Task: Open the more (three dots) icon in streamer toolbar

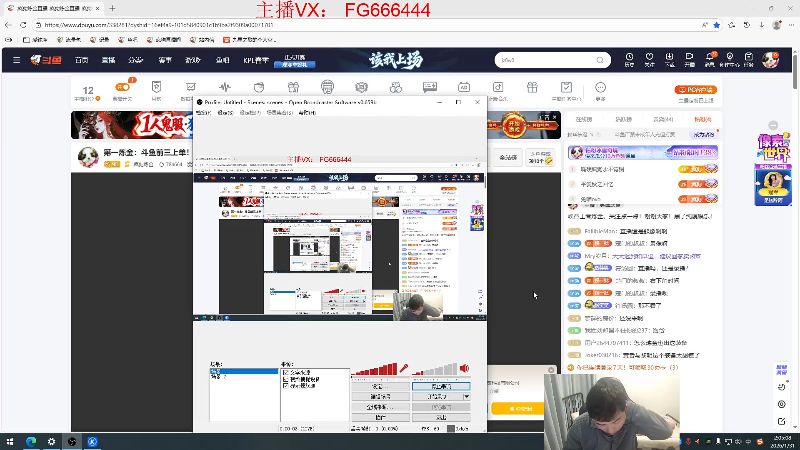Action: pyautogui.click(x=601, y=87)
